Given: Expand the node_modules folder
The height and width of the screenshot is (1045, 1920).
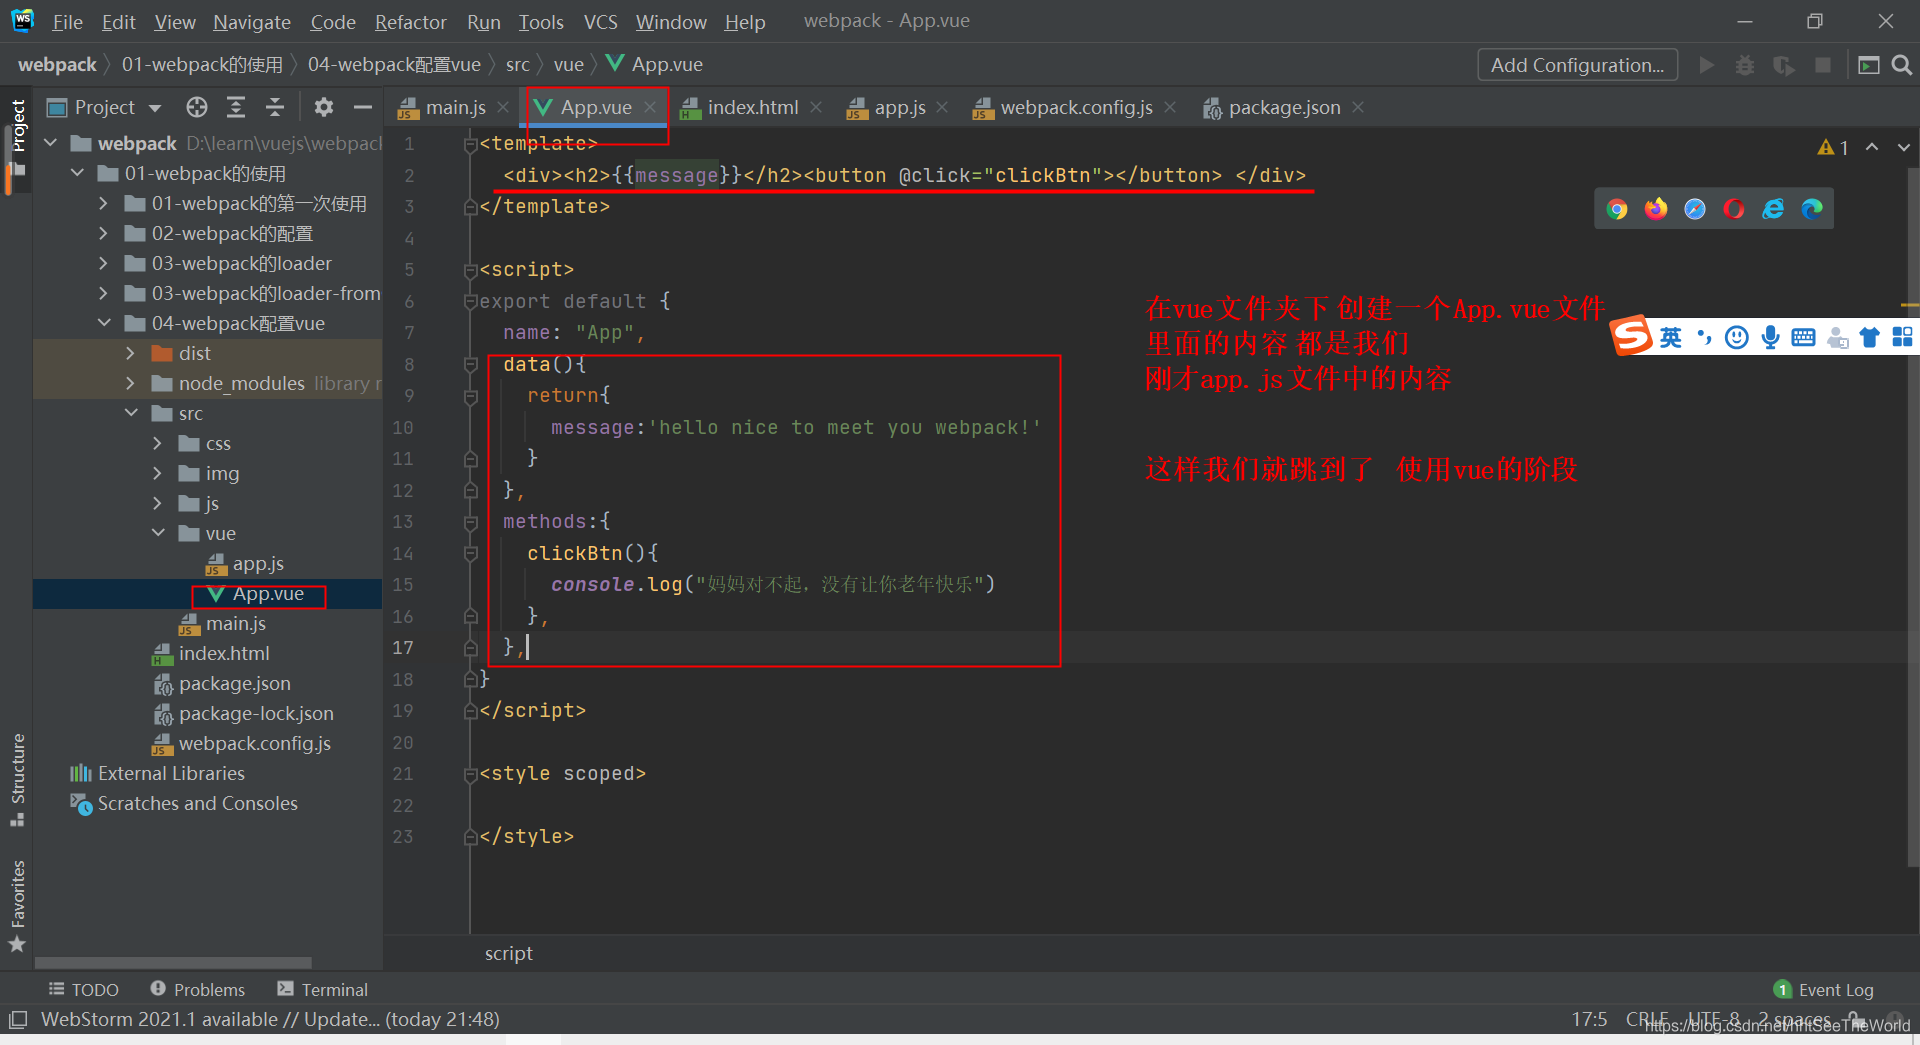Looking at the screenshot, I should (130, 383).
